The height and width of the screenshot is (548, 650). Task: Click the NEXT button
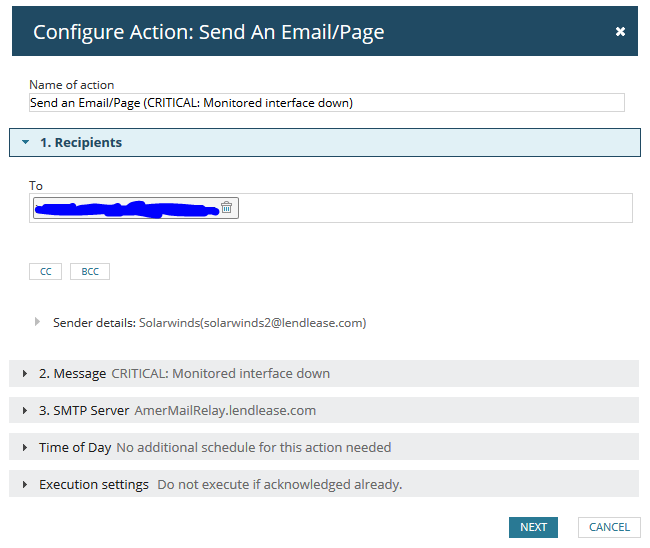[533, 527]
